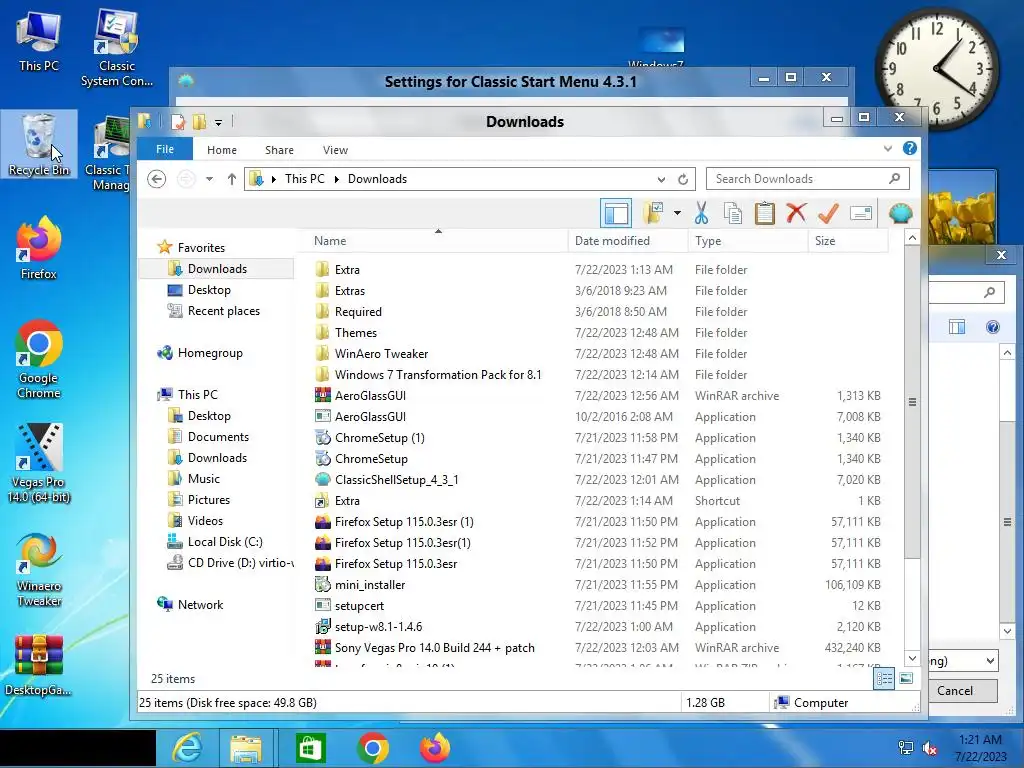Click file list scrollbar down arrow
This screenshot has width=1024, height=768.
click(912, 658)
